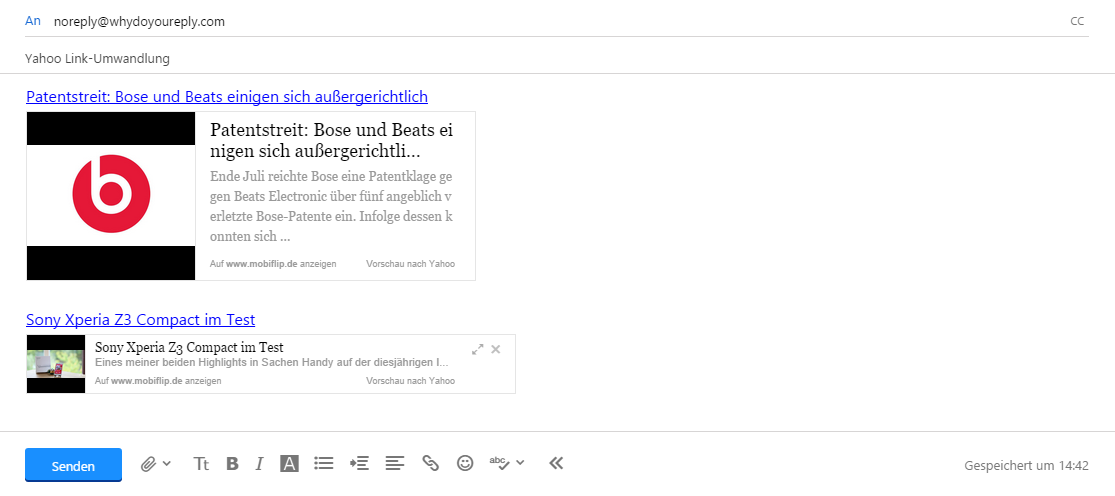Click Vorschau nach Yahoo in Sony card
Image resolution: width=1115 pixels, height=496 pixels.
(410, 381)
